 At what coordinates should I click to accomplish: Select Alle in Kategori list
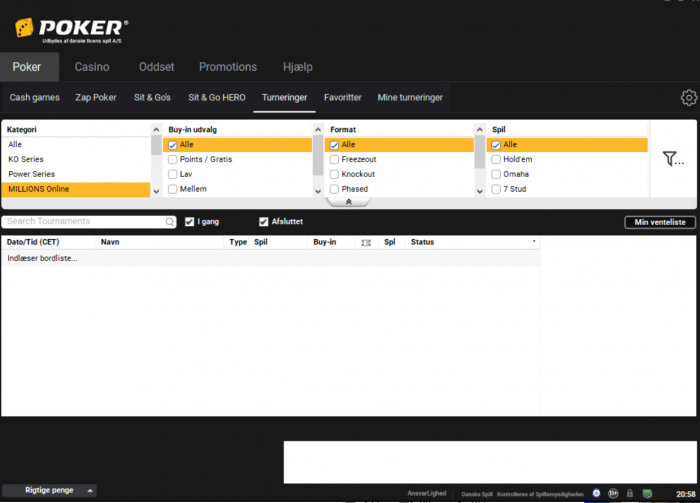[76, 145]
